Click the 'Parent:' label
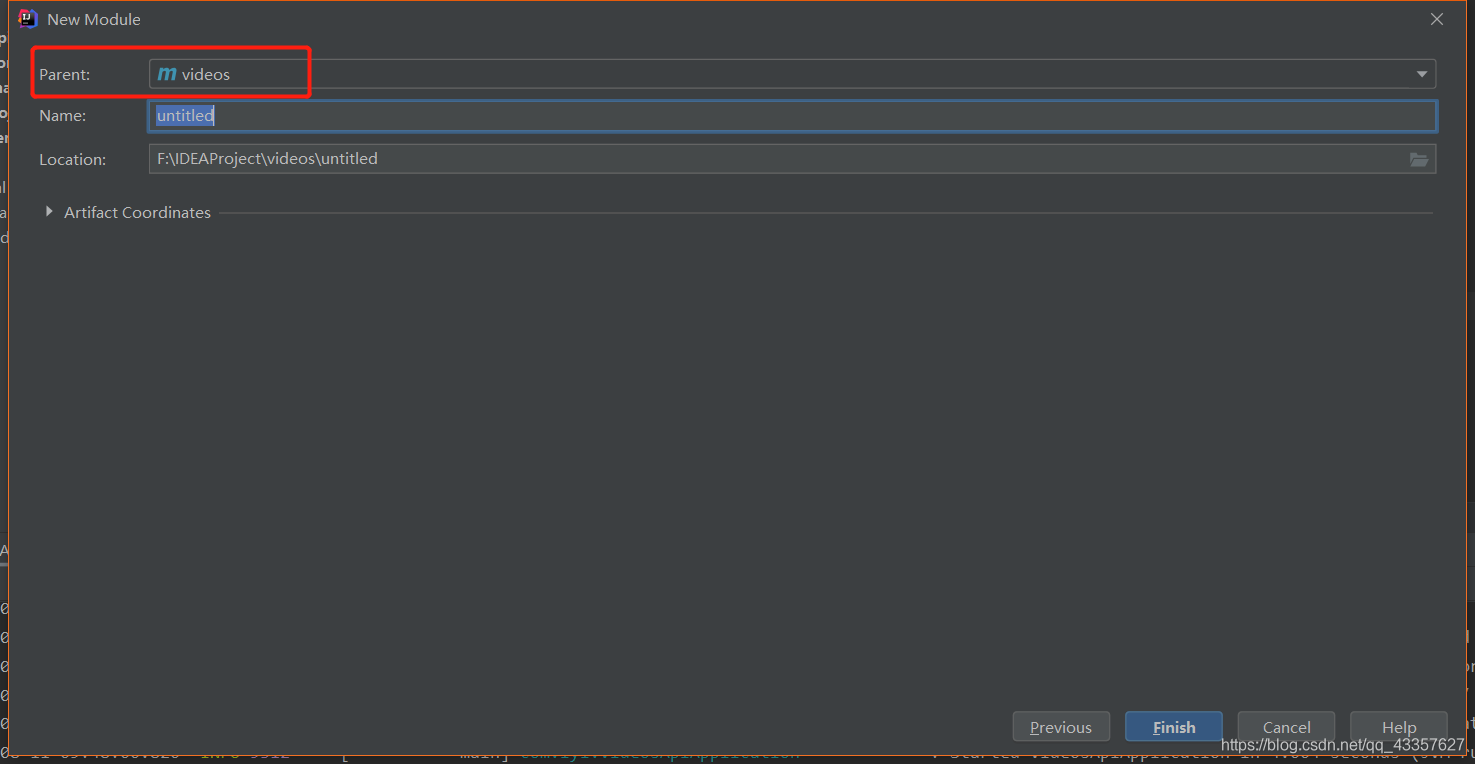This screenshot has width=1475, height=764. (x=64, y=74)
